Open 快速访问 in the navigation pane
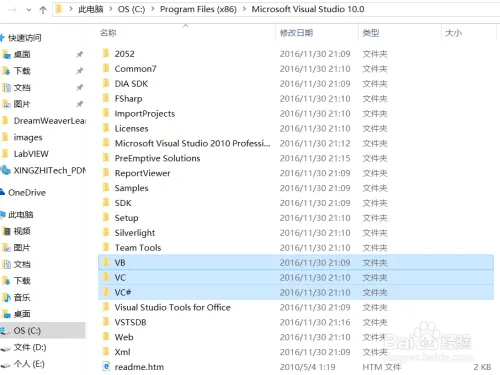The height and width of the screenshot is (375, 500). (x=25, y=38)
